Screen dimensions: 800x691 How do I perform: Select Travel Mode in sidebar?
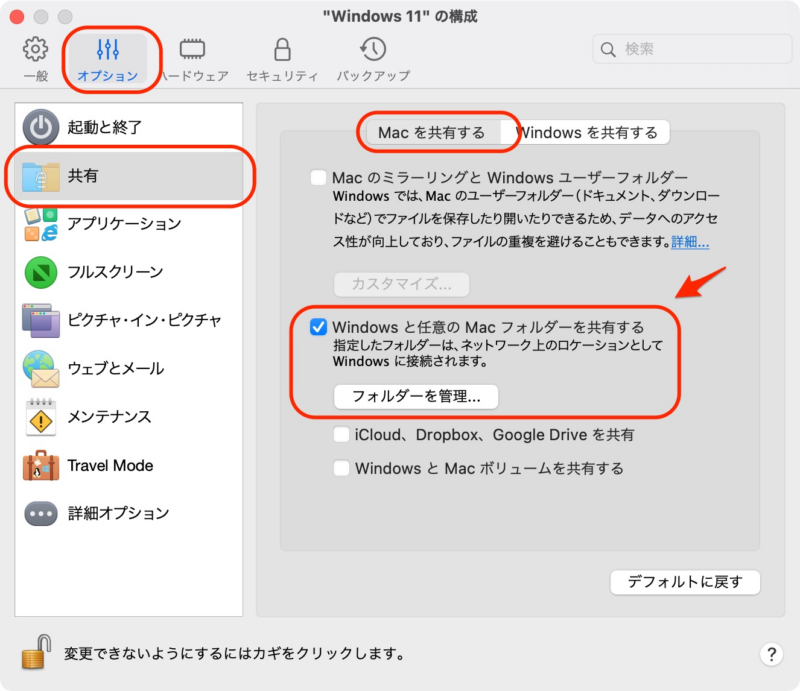click(129, 465)
